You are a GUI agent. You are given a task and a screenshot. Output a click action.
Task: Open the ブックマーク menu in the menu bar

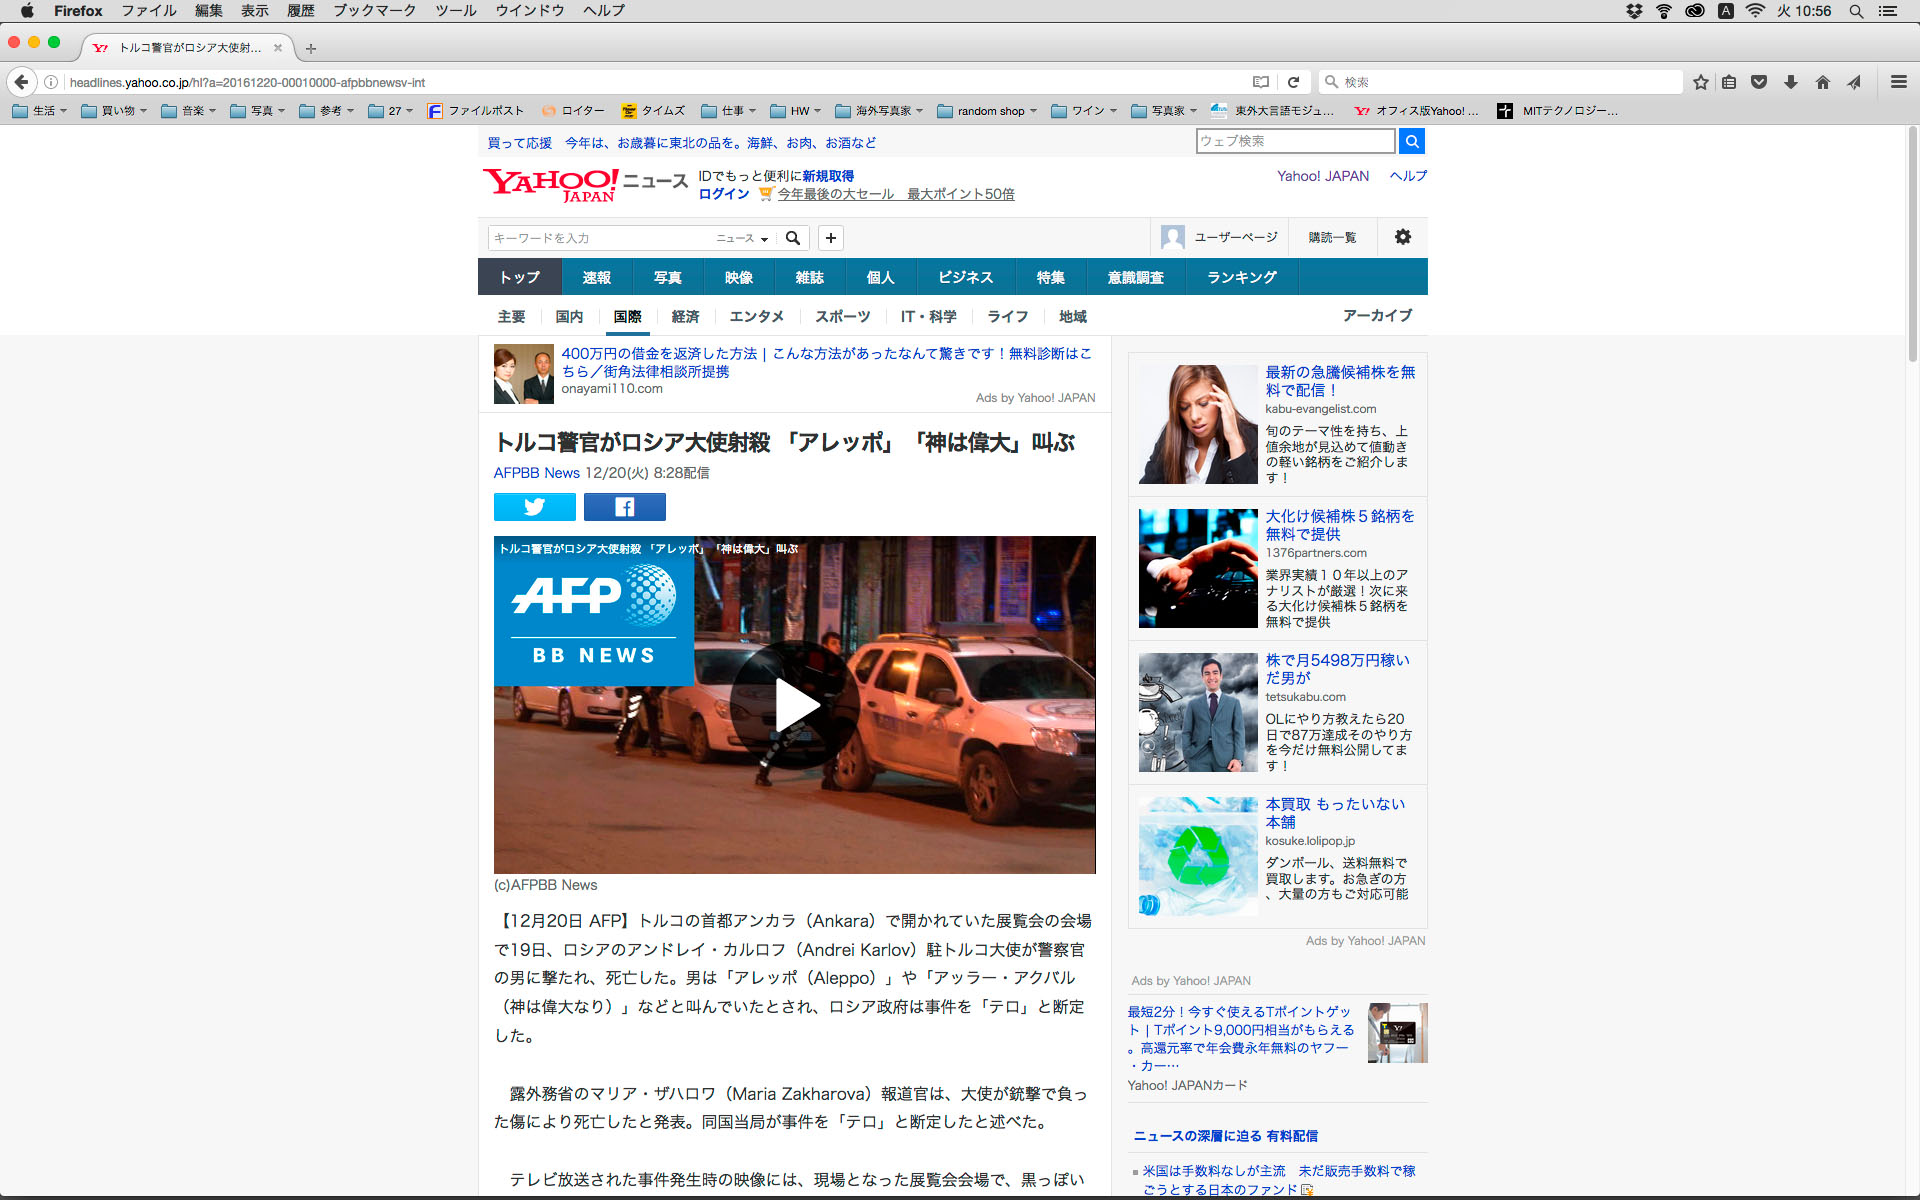point(374,11)
